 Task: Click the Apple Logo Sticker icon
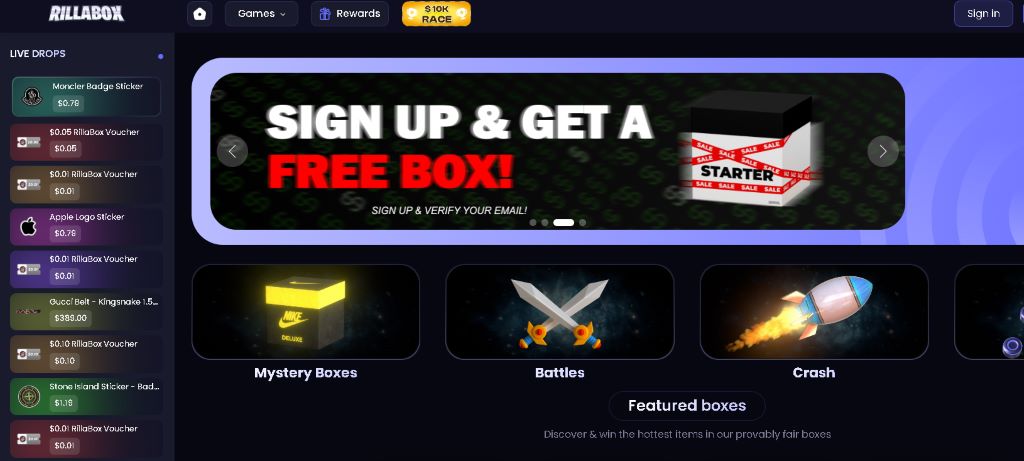[29, 227]
